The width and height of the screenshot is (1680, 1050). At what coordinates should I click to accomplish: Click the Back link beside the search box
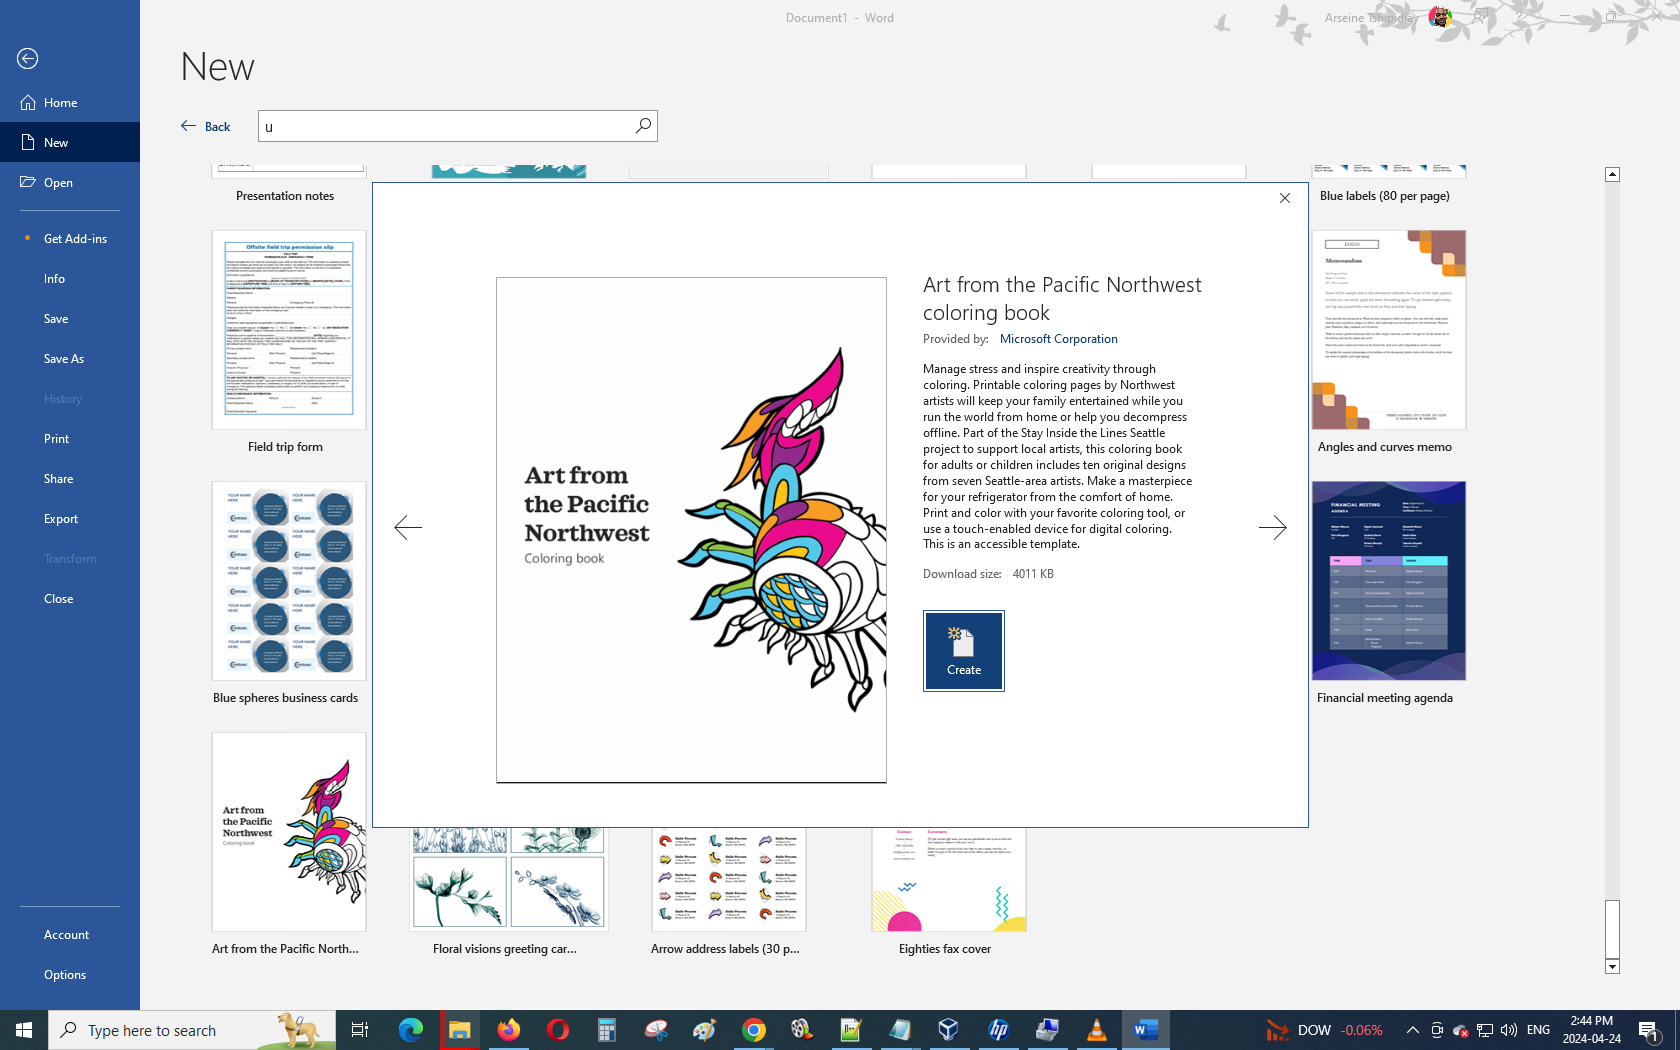point(206,126)
